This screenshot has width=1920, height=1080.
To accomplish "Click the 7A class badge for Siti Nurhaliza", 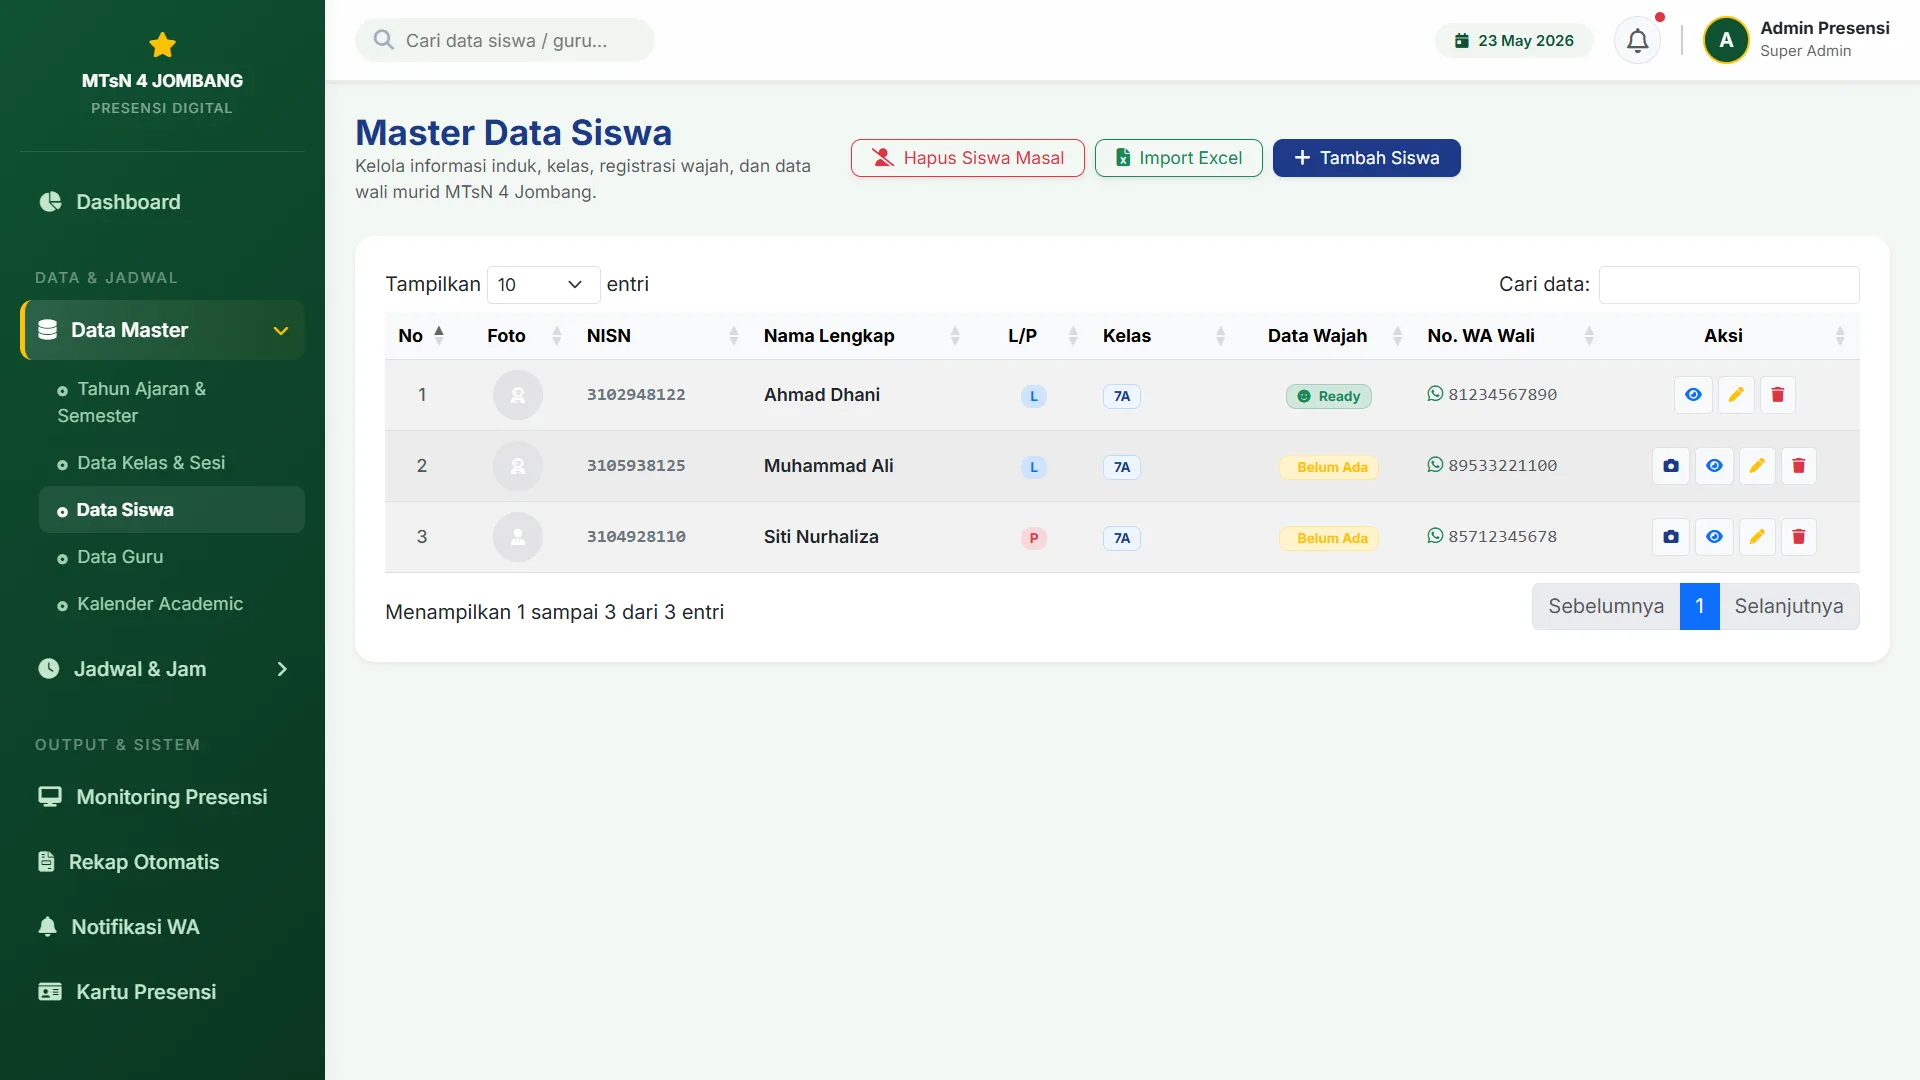I will [1122, 538].
